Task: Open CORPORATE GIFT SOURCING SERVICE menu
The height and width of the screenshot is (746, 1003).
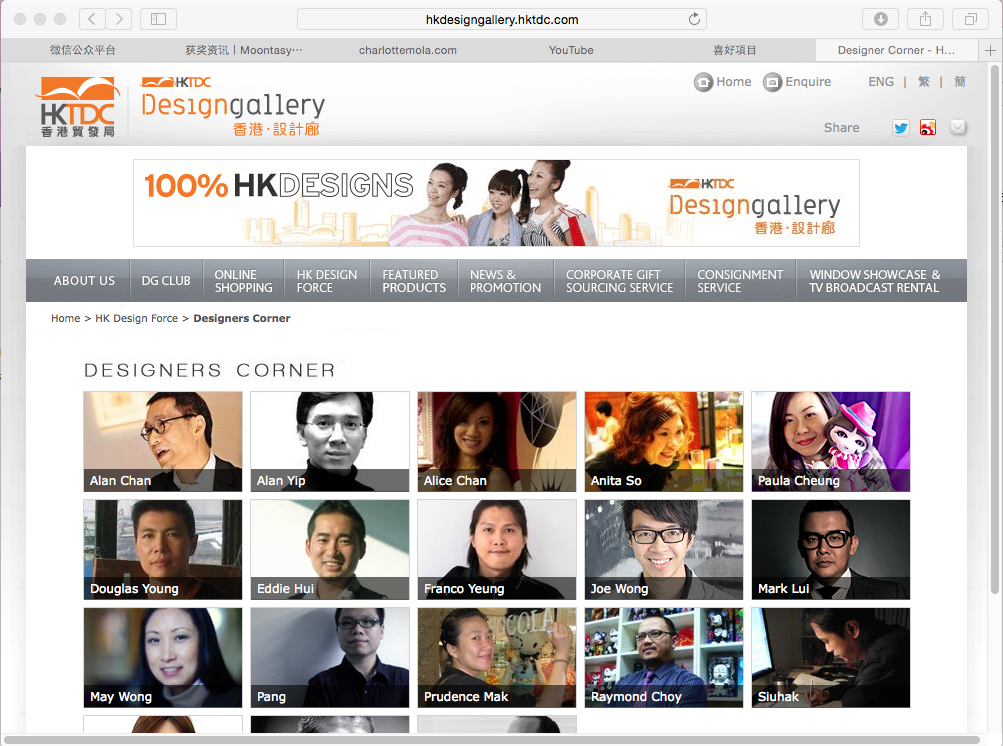Action: (x=619, y=280)
